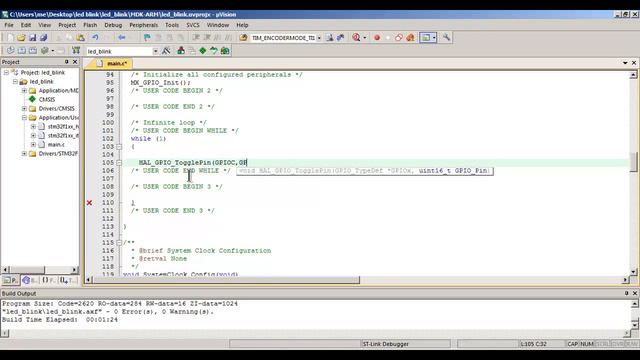Image resolution: width=640 pixels, height=360 pixels.
Task: Create a new file with the New icon
Action: click(10, 38)
